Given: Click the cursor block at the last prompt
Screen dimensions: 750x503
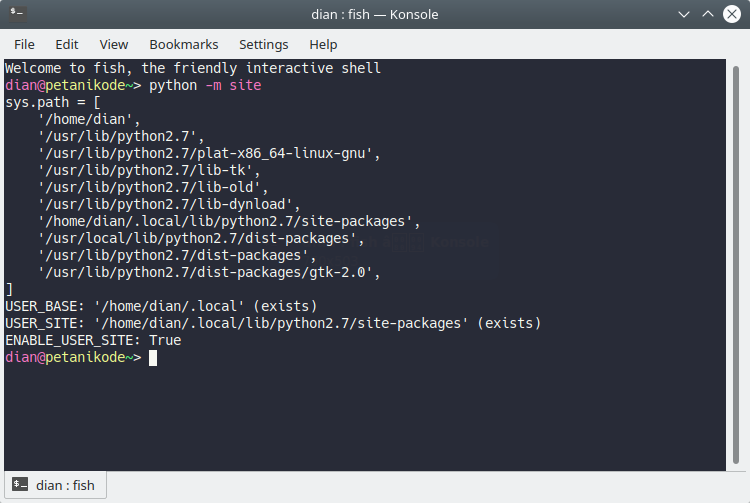Looking at the screenshot, I should pos(153,358).
